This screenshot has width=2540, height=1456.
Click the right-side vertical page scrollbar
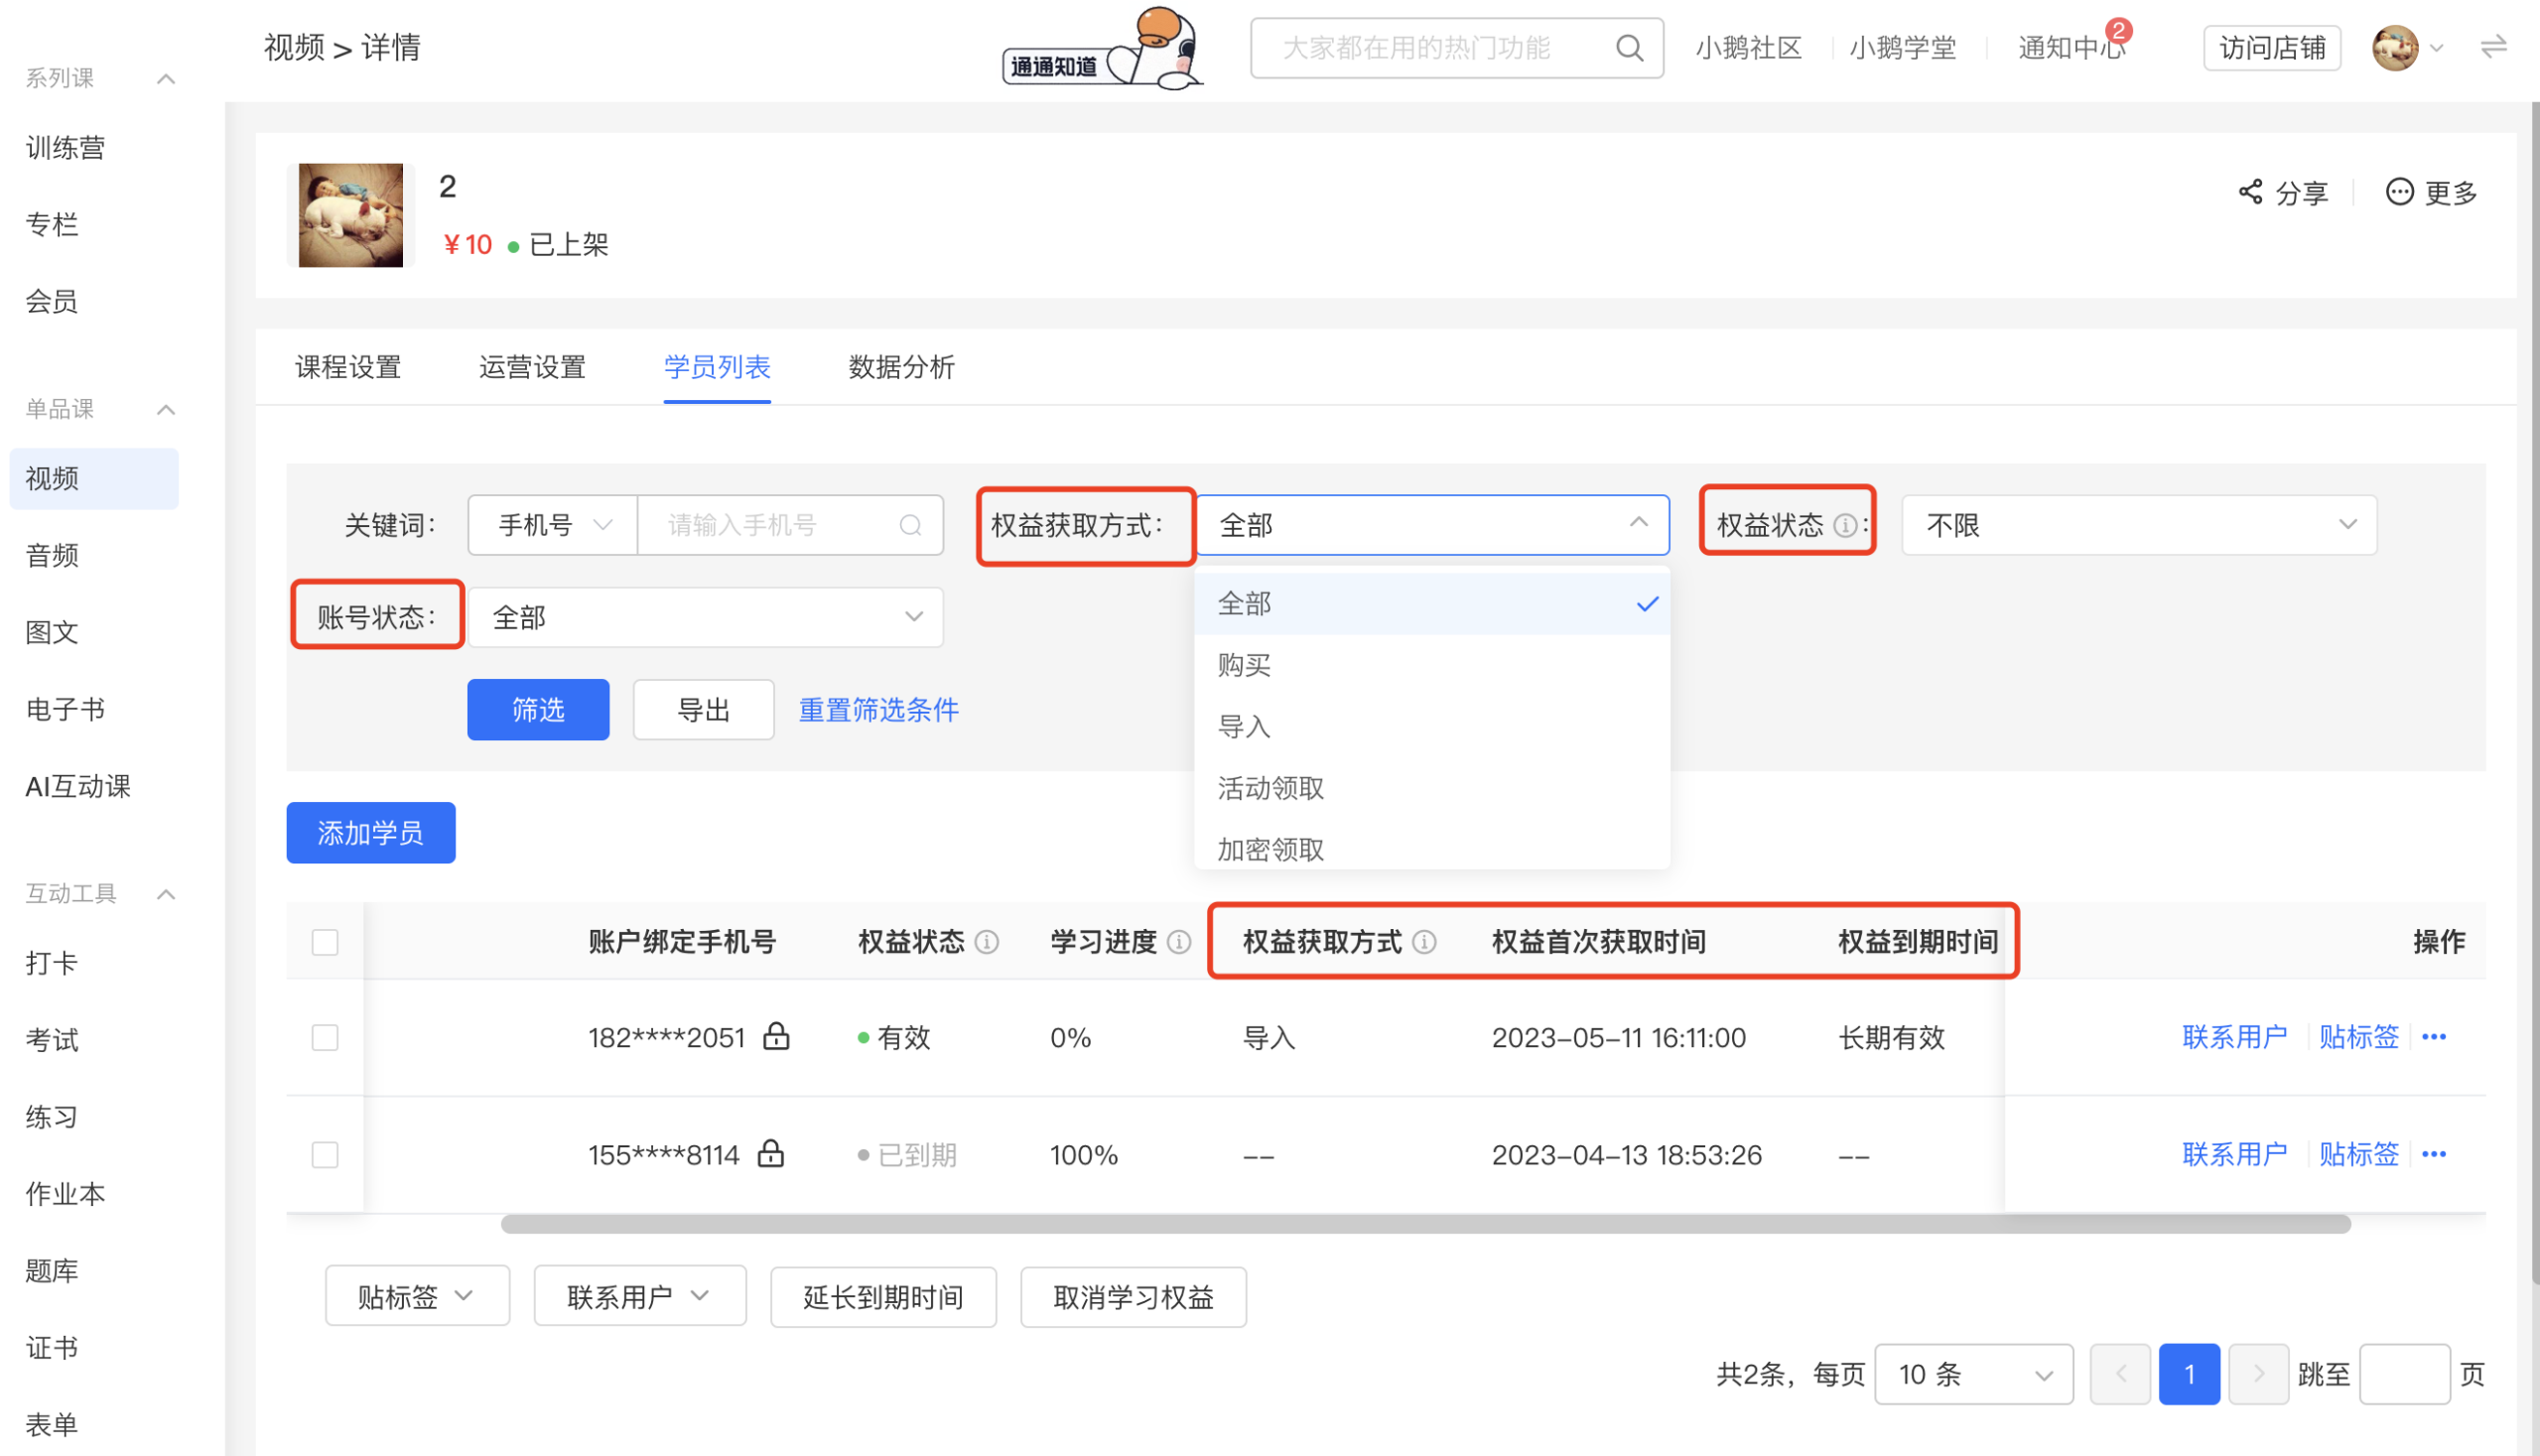point(2534,692)
